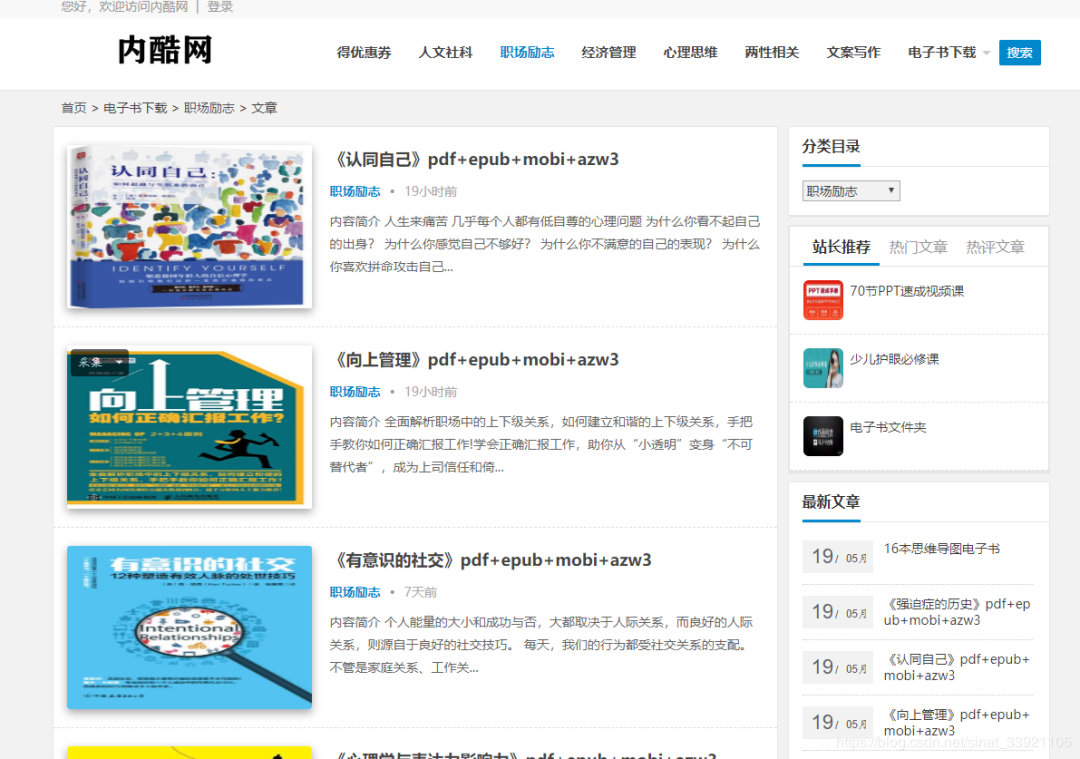Viewport: 1080px width, 759px height.
Task: Click the 7天前 timestamp under 有意识的社交
Action: (420, 592)
